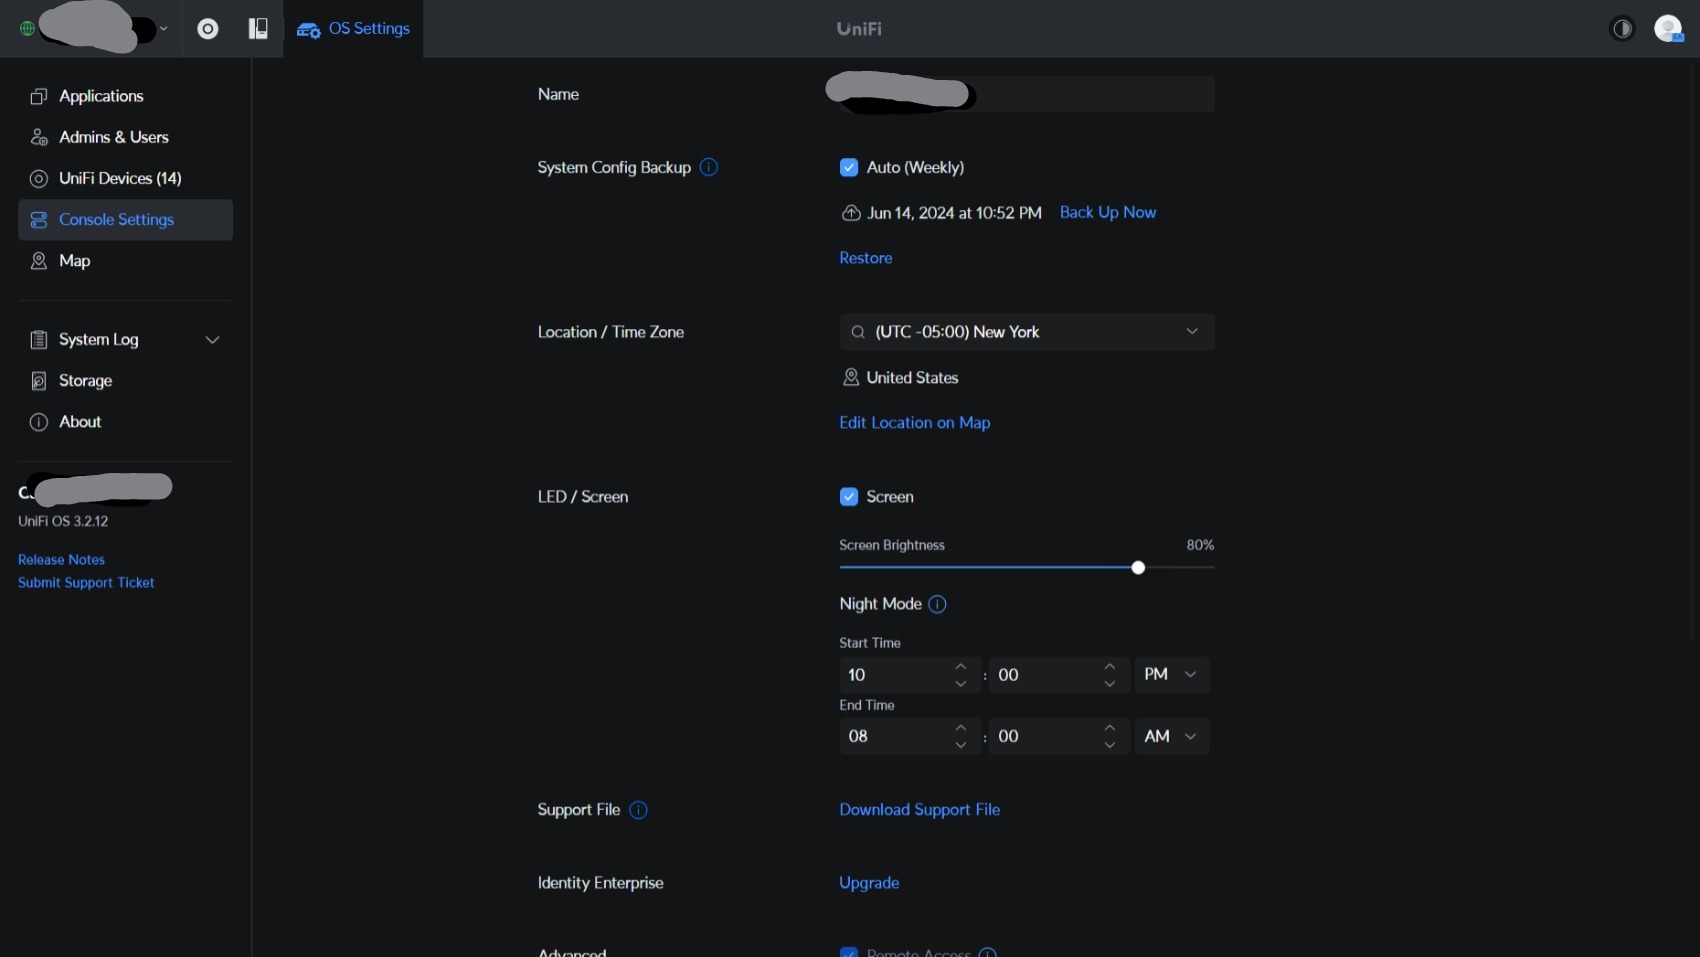Click the Back Up Now link
The image size is (1700, 957).
pyautogui.click(x=1108, y=212)
